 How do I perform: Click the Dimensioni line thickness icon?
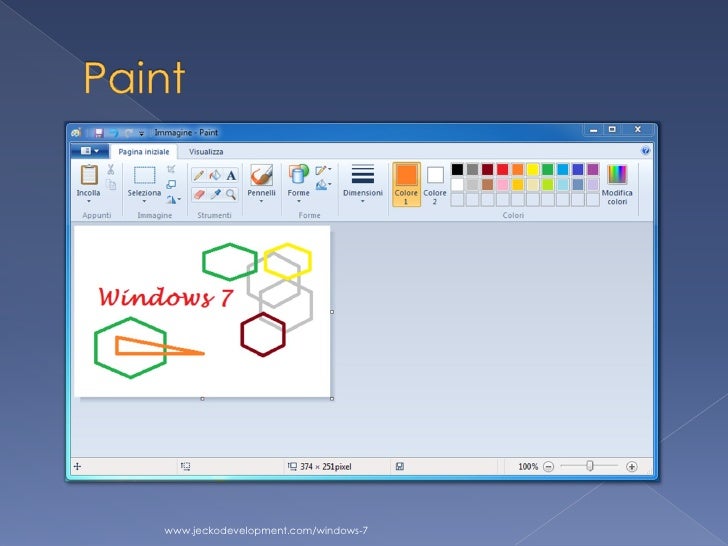363,175
